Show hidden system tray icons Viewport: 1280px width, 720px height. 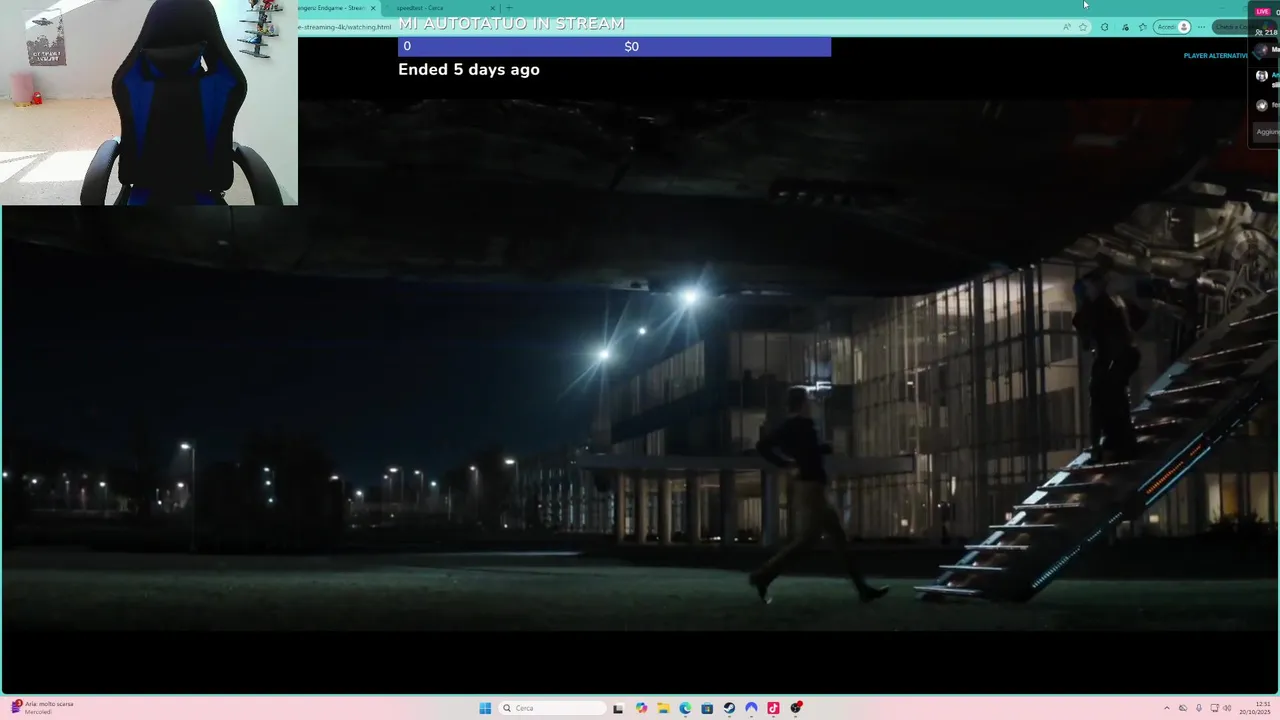pos(1167,708)
